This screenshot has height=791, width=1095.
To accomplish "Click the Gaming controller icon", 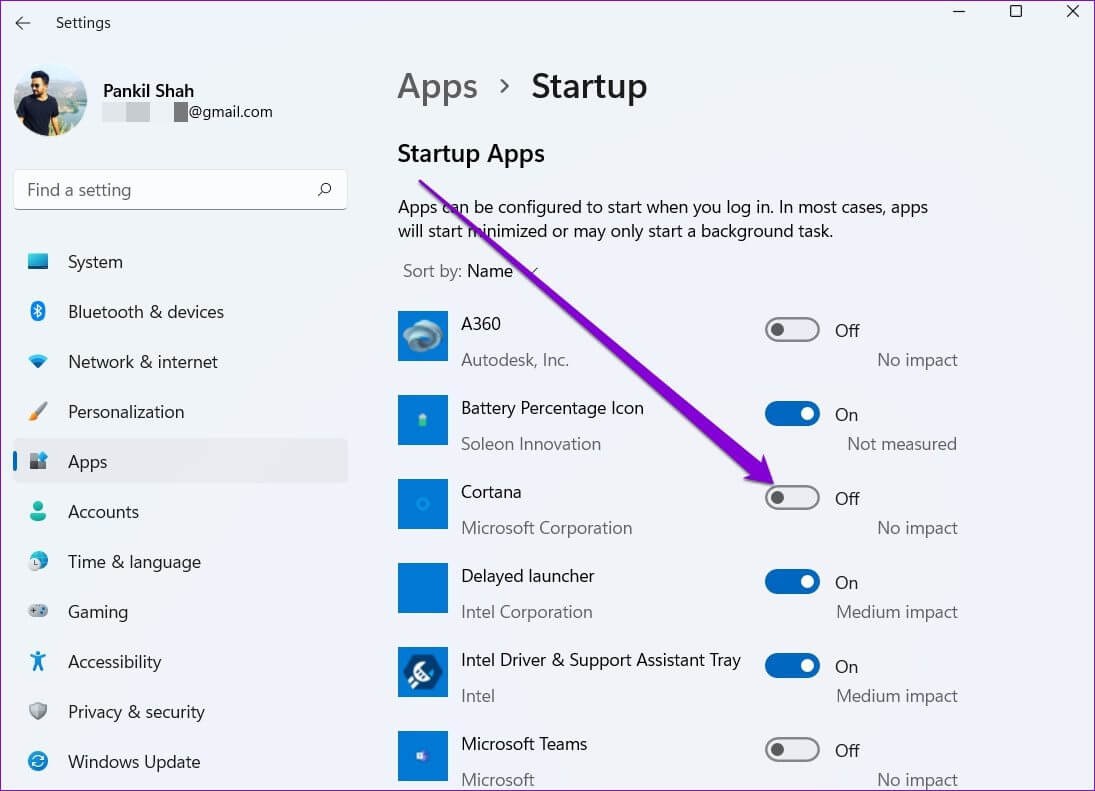I will coord(38,611).
